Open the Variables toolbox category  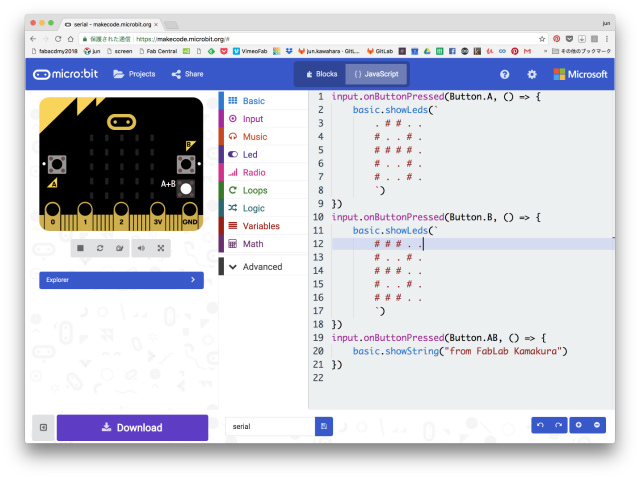pos(263,226)
